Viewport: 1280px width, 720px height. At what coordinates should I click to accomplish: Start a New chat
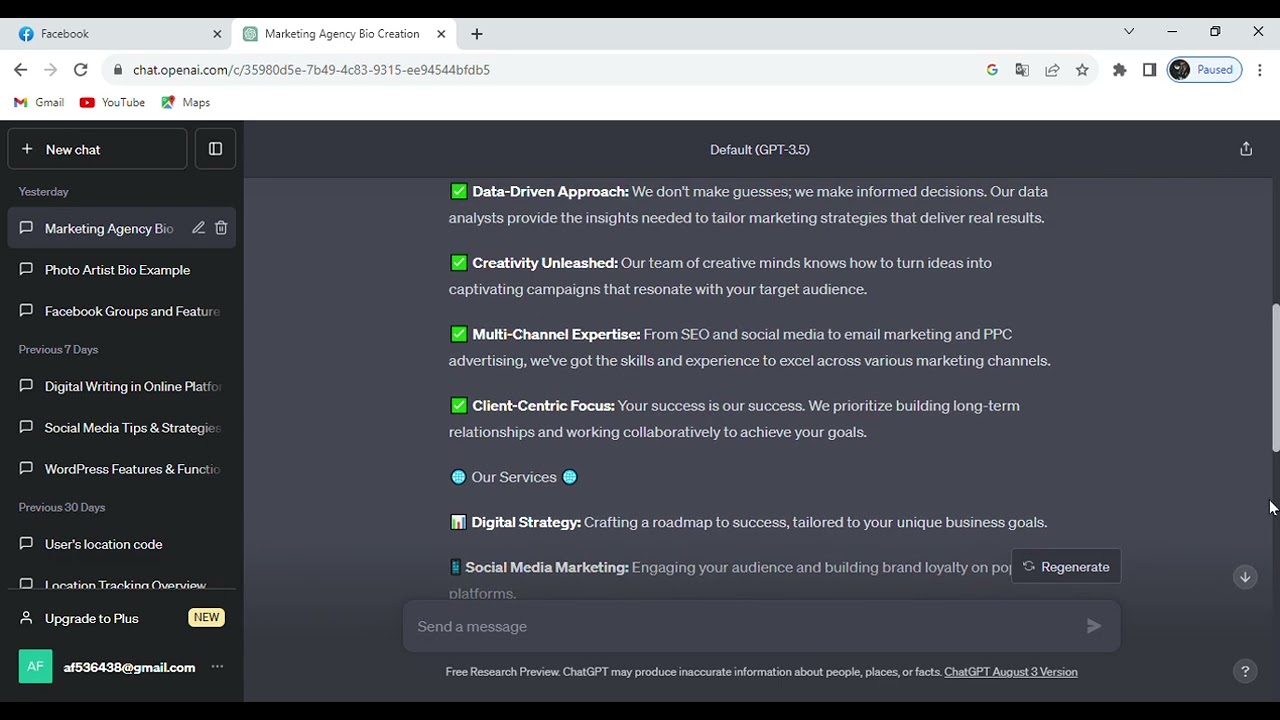(x=97, y=149)
